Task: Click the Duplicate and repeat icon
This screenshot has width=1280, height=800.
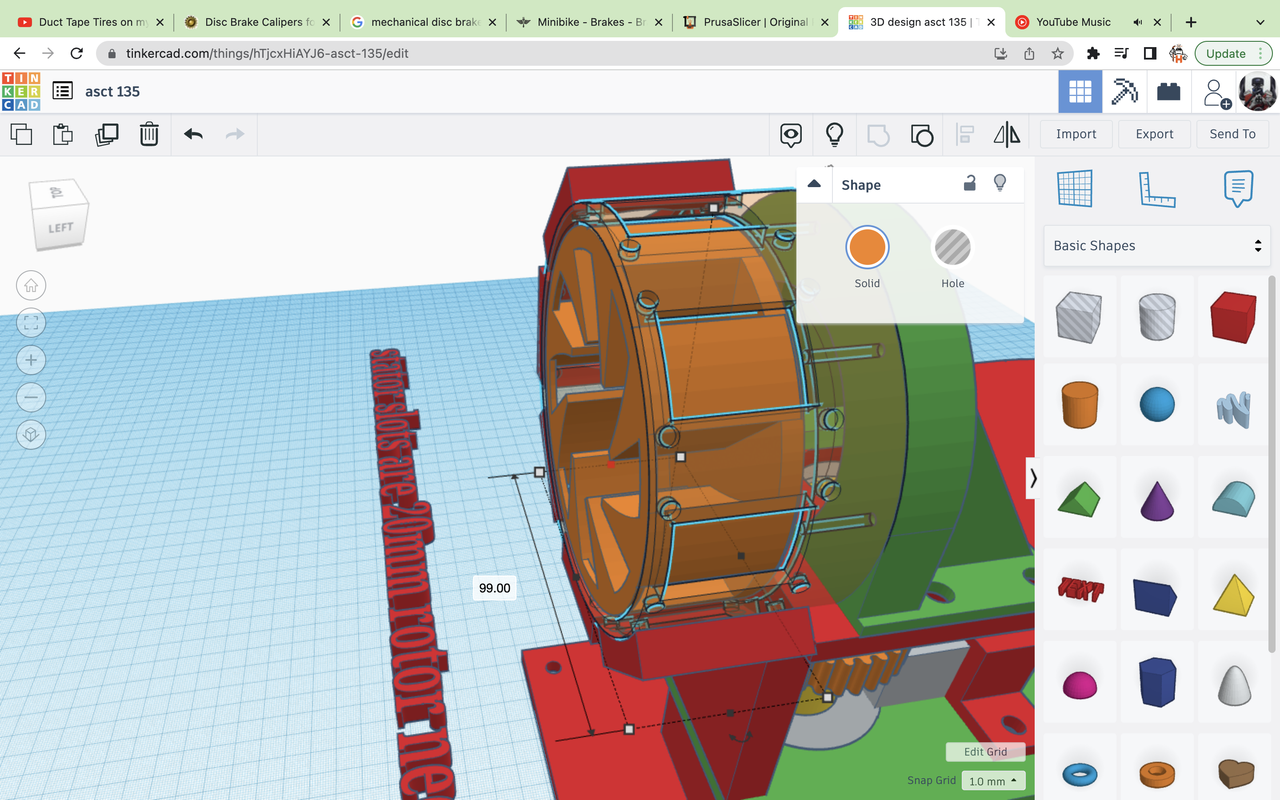Action: [x=107, y=134]
